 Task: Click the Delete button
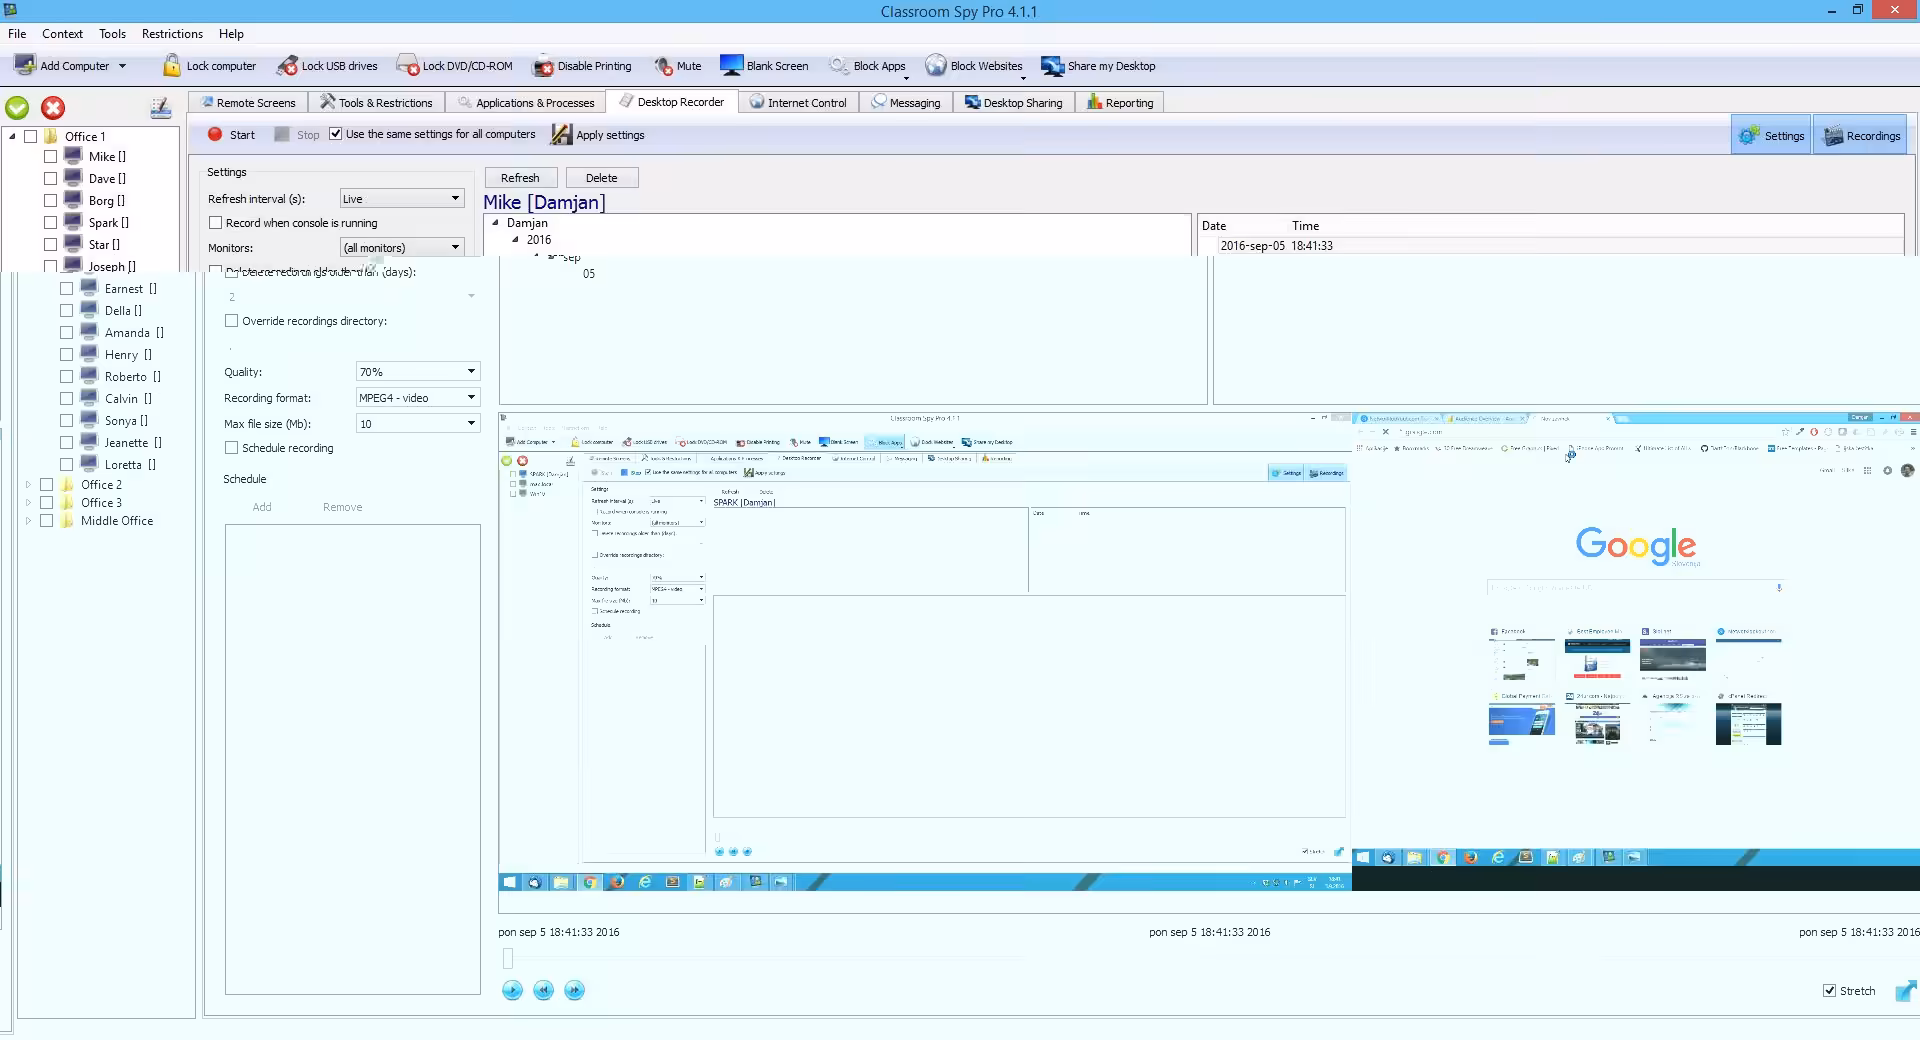(601, 178)
